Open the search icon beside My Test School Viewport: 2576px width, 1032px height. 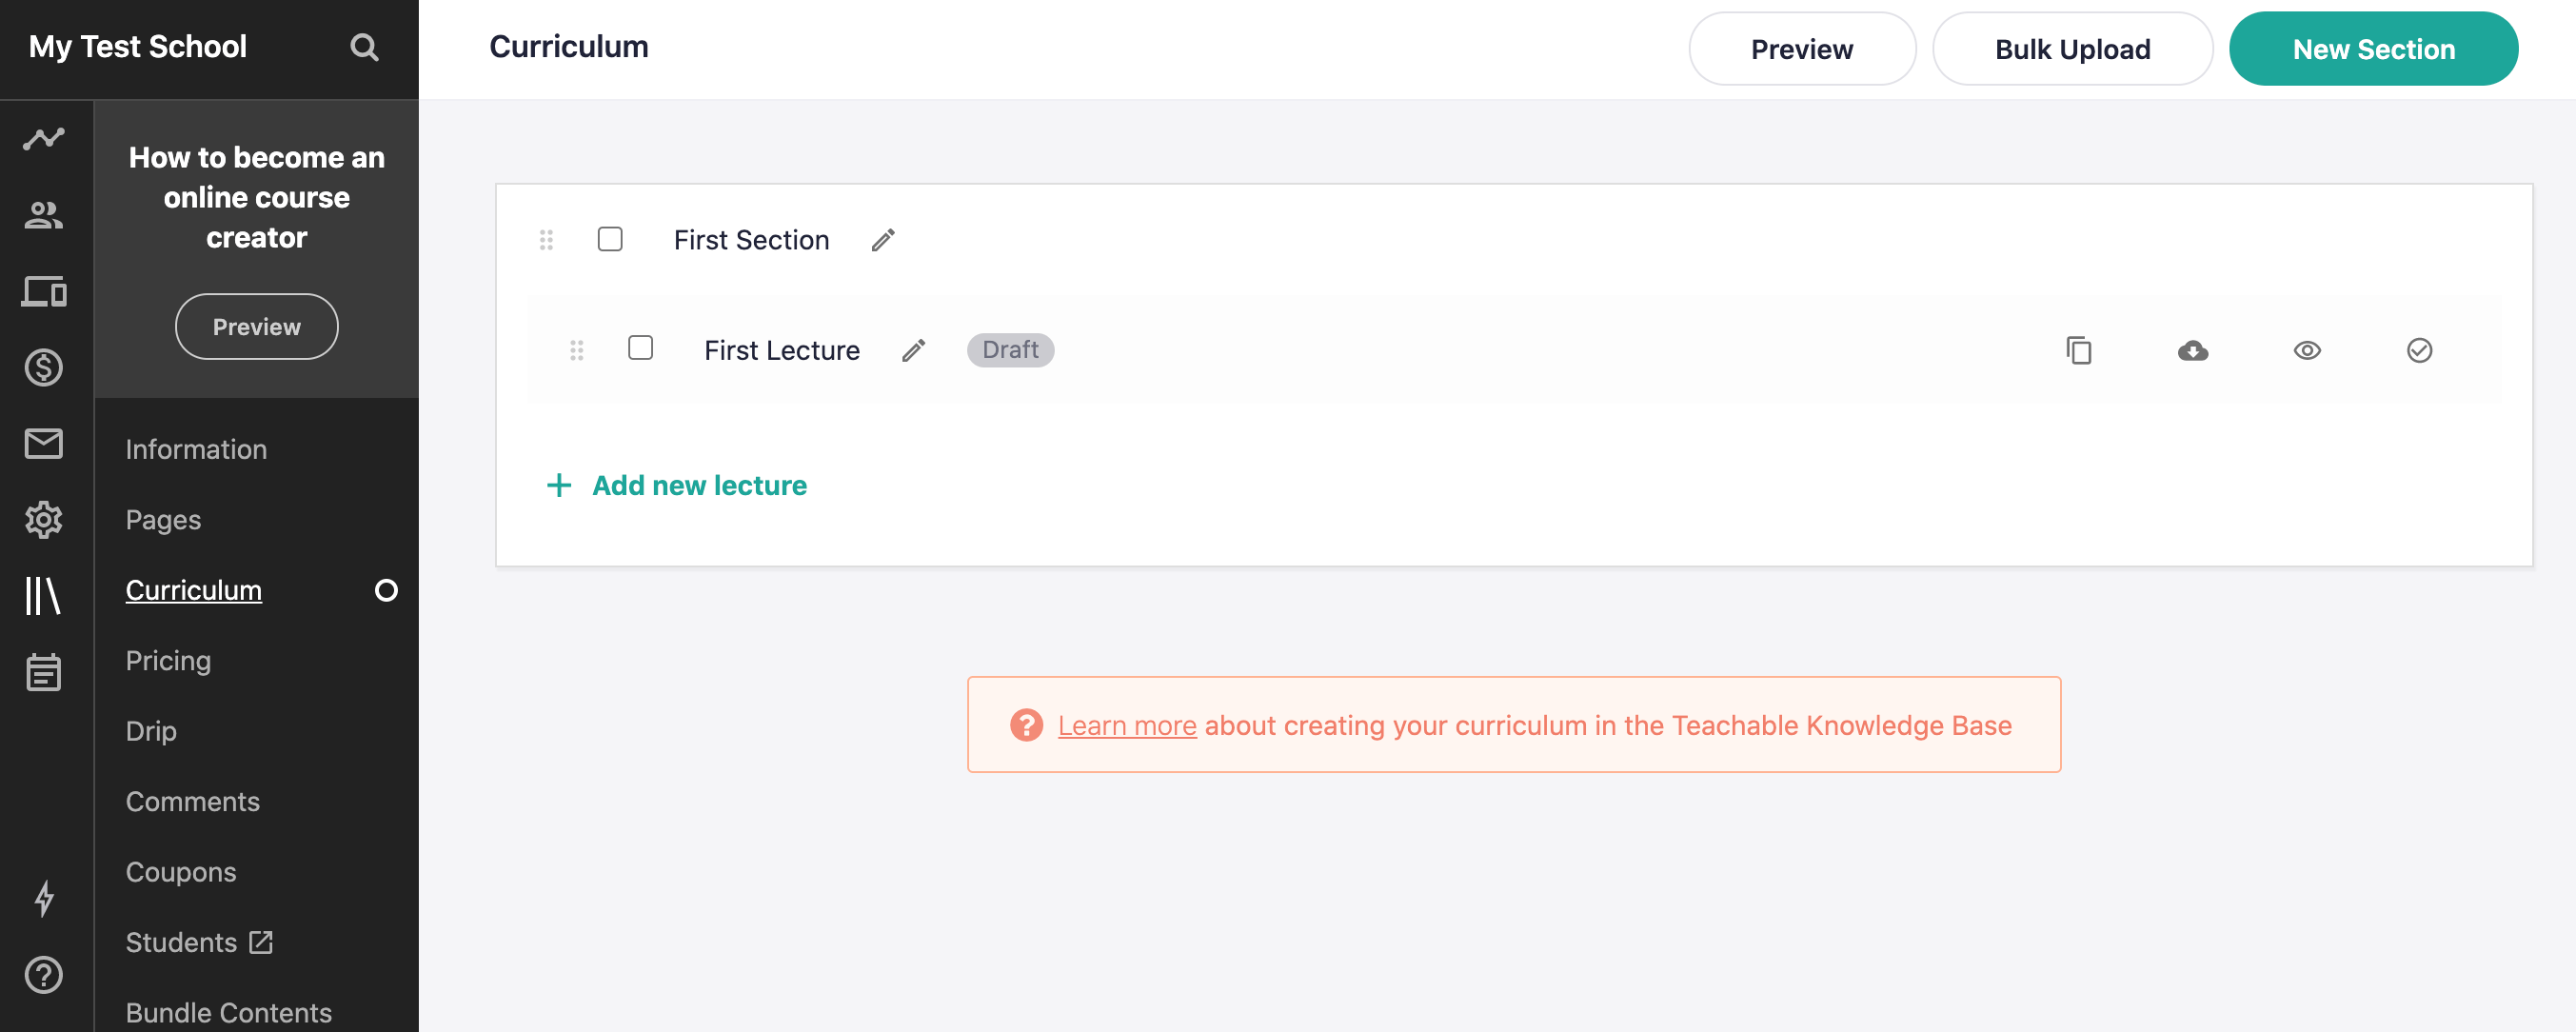364,47
